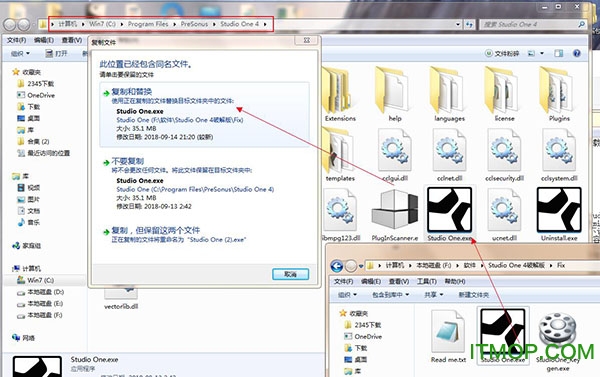Select 桌面 in main window sidebar
This screenshot has width=600, height=377.
29,118
